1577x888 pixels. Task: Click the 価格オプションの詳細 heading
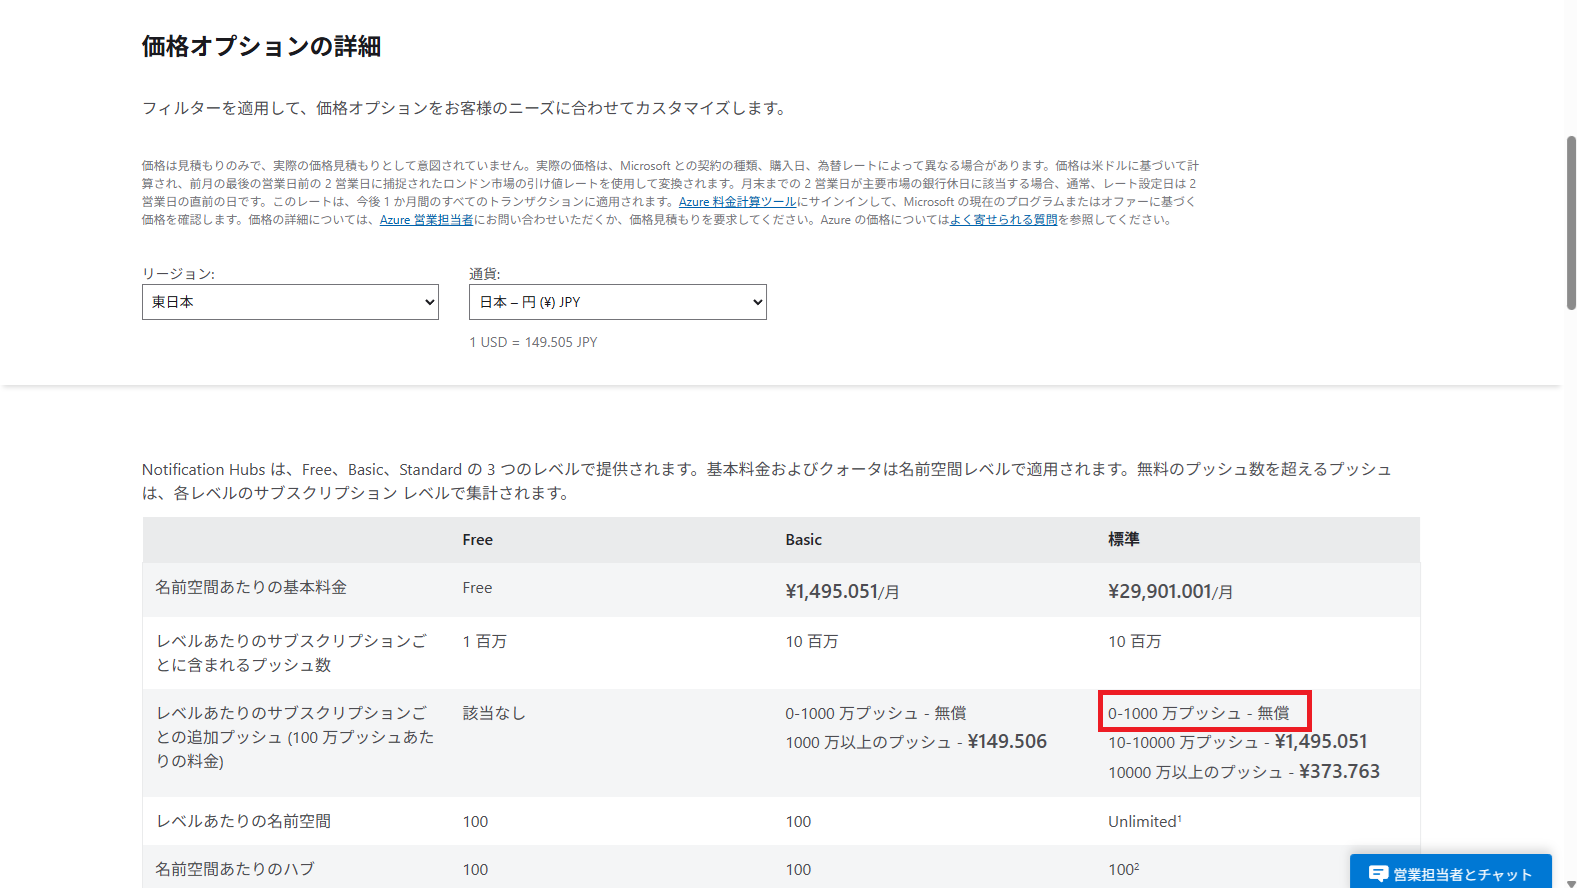pyautogui.click(x=261, y=47)
